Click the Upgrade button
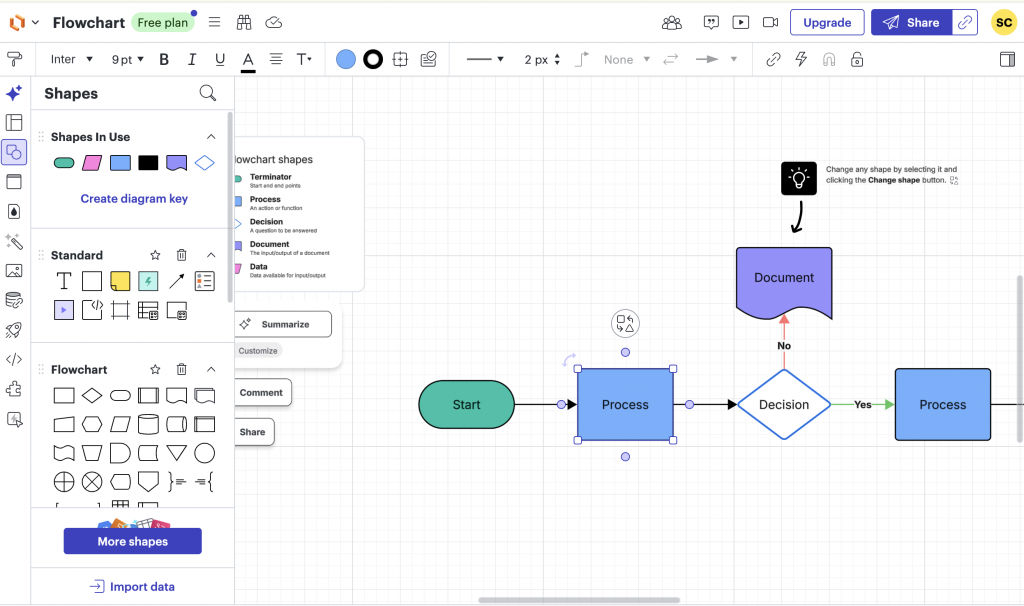 [827, 21]
